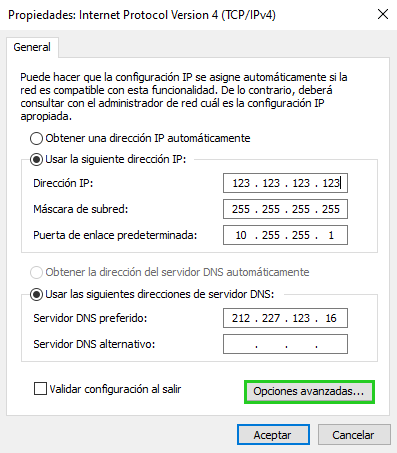
Task: Switch to the General tab
Action: [32, 47]
